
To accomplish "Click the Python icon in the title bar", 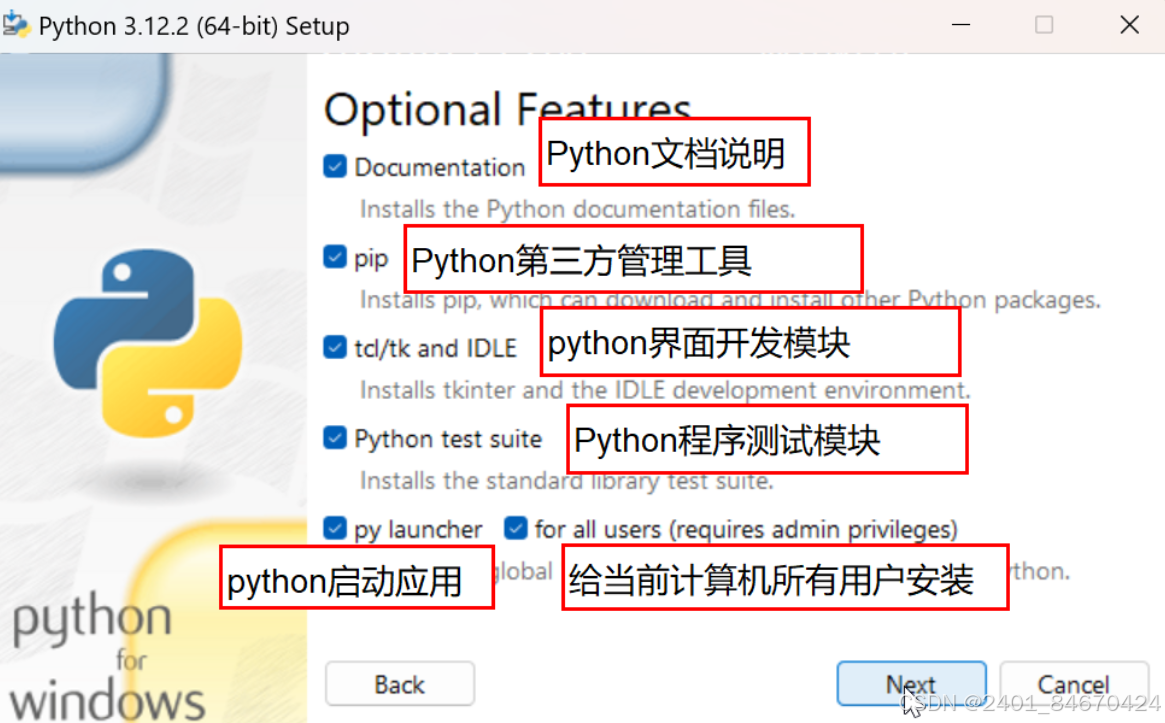I will click(18, 24).
